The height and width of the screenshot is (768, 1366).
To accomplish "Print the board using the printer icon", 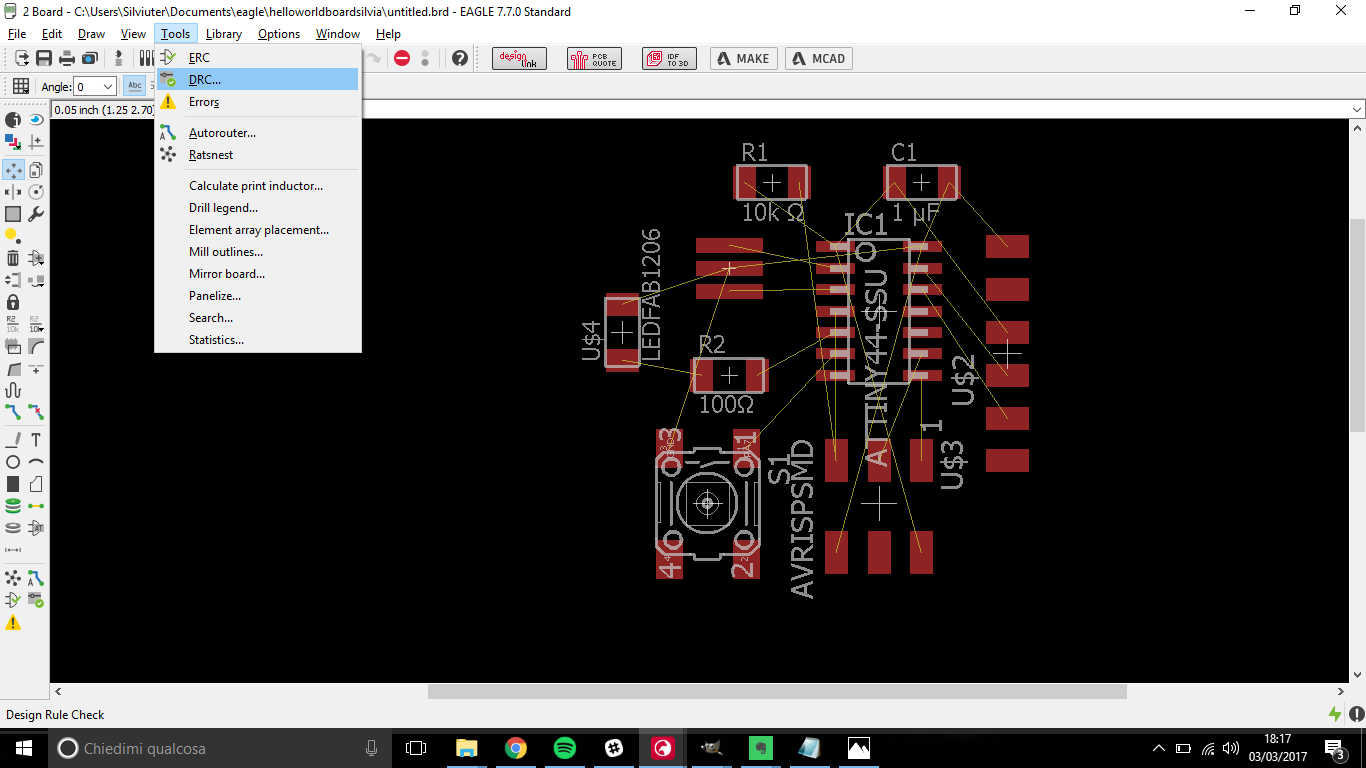I will point(67,58).
